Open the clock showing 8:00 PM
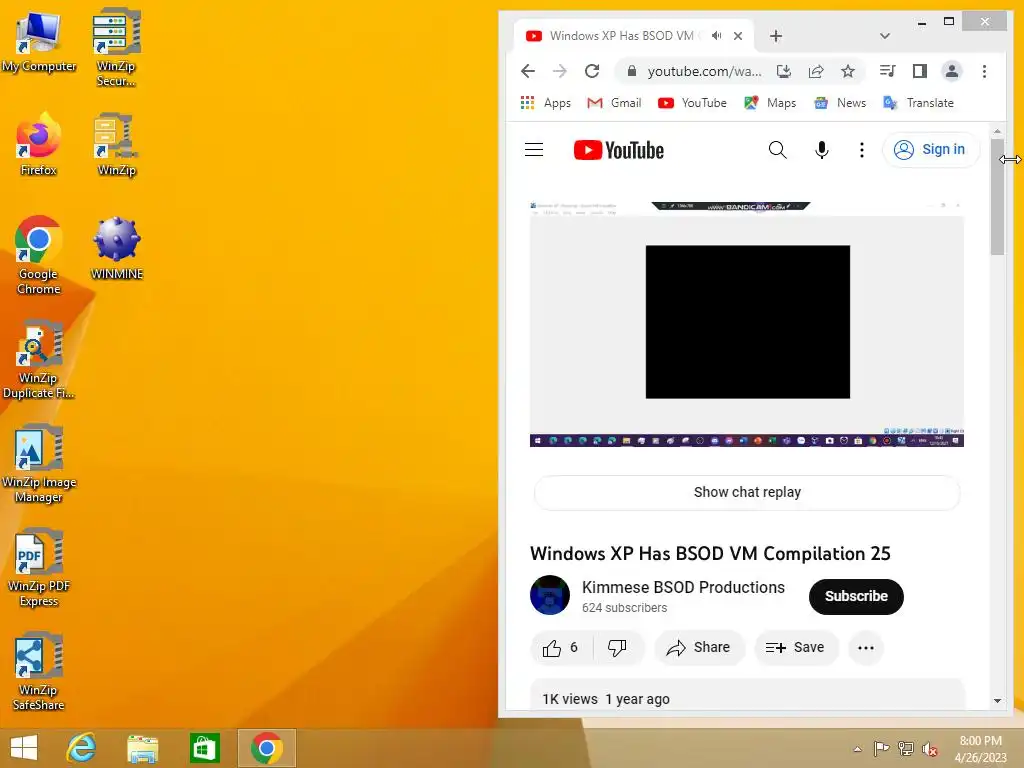The image size is (1024, 768). coord(980,748)
